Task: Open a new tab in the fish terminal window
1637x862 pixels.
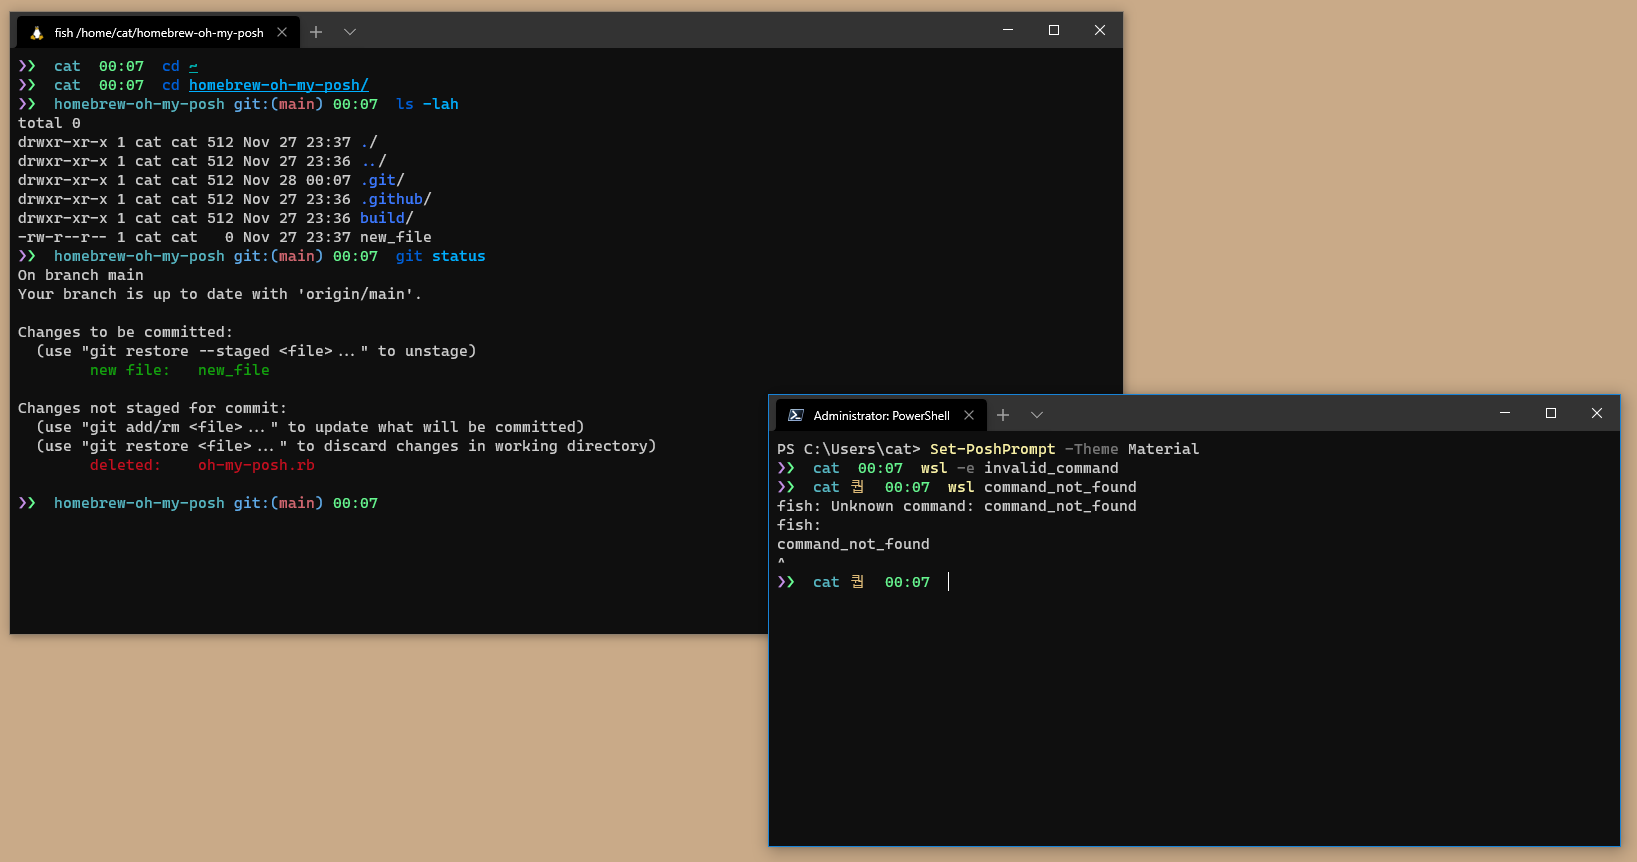Action: tap(316, 32)
